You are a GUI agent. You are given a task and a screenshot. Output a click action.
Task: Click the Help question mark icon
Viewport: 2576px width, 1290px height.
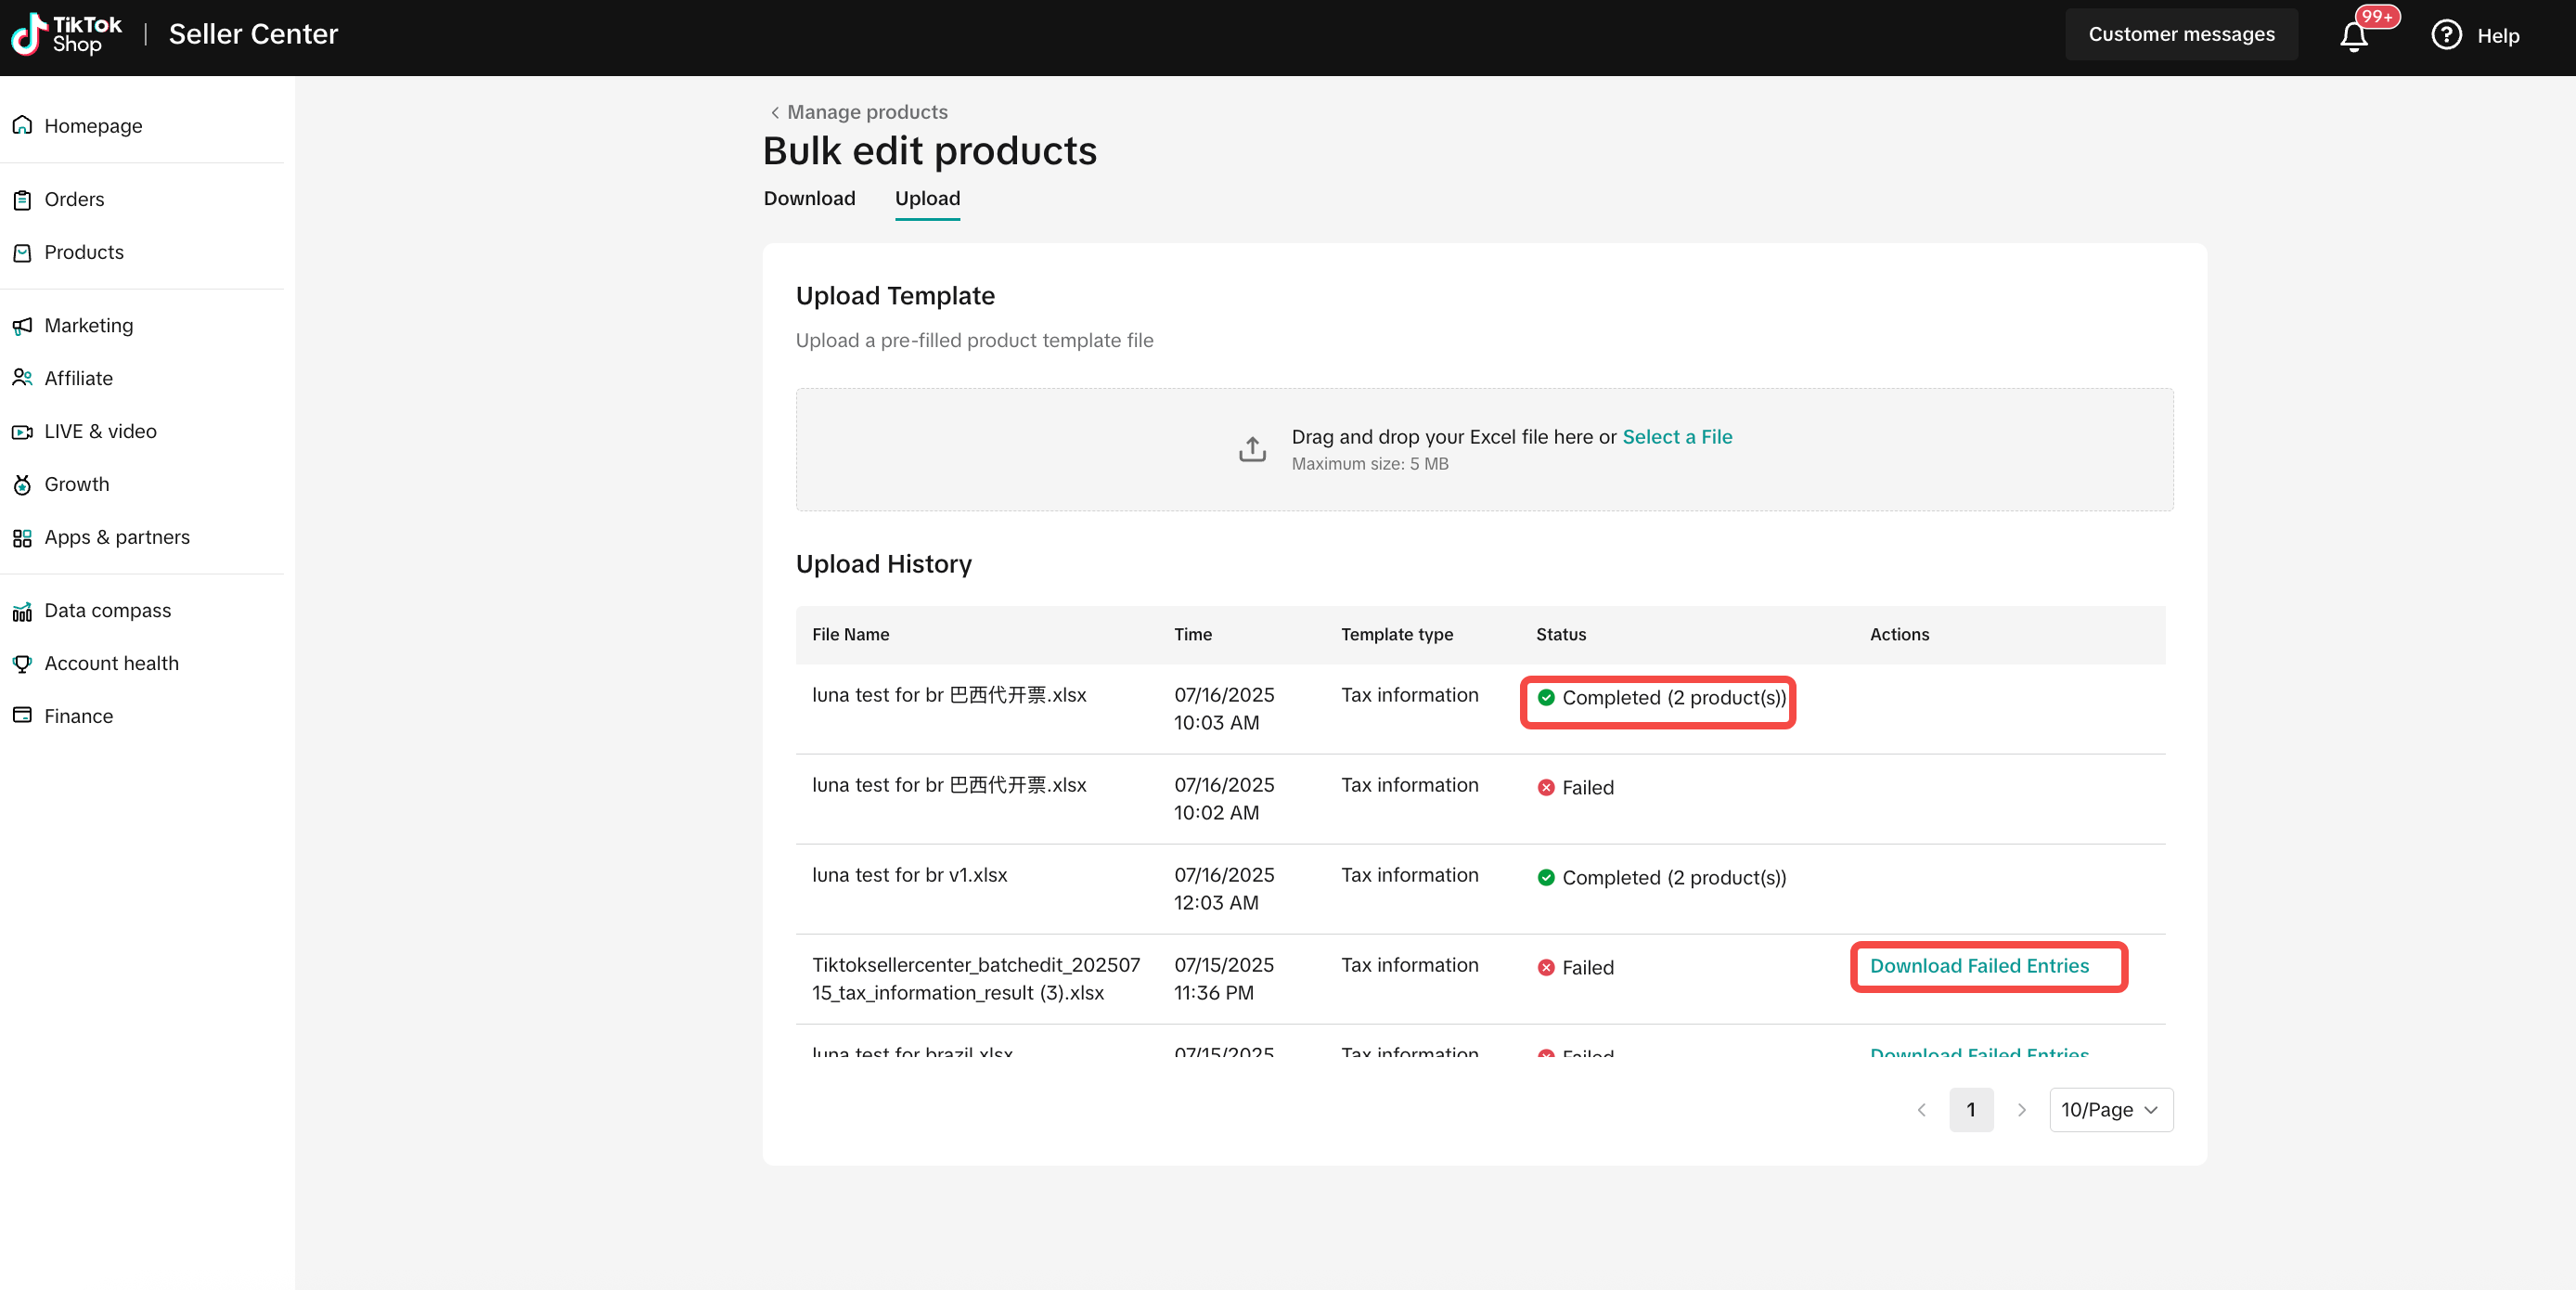(x=2445, y=35)
